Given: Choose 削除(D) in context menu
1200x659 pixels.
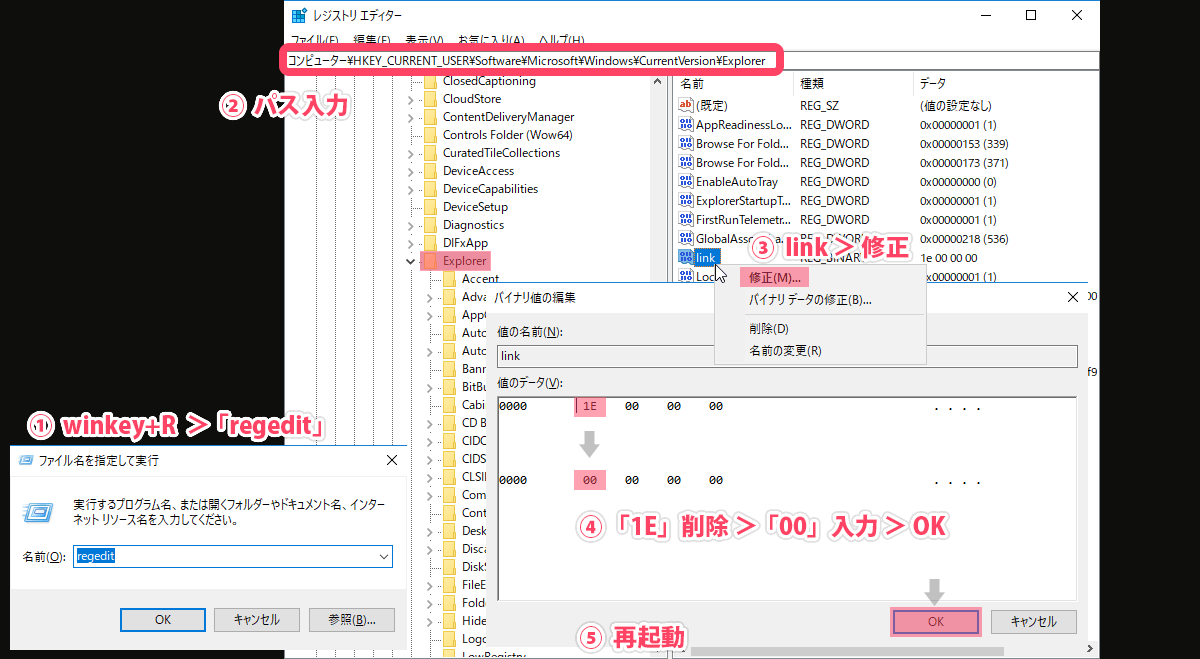Looking at the screenshot, I should [x=769, y=329].
